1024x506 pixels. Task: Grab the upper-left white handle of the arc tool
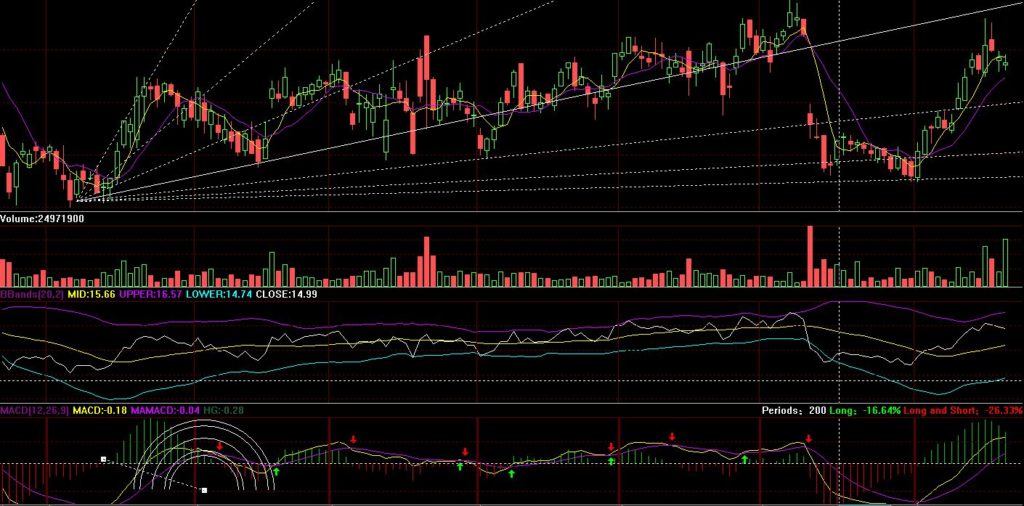coord(103,460)
